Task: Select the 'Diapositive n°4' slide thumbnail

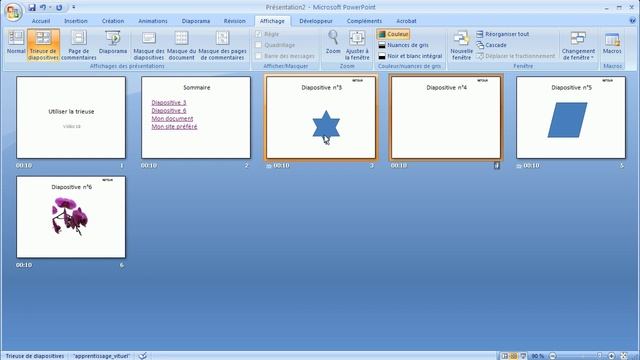Action: (446, 118)
